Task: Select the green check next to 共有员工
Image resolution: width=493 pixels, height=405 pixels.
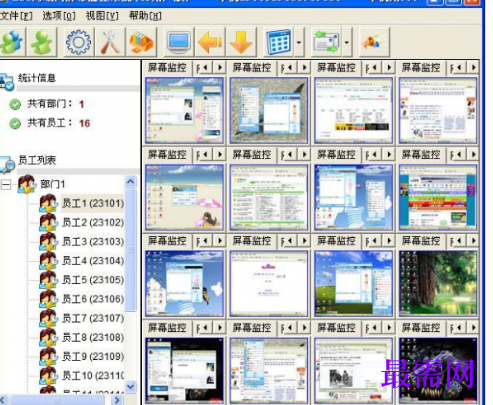Action: (x=15, y=123)
